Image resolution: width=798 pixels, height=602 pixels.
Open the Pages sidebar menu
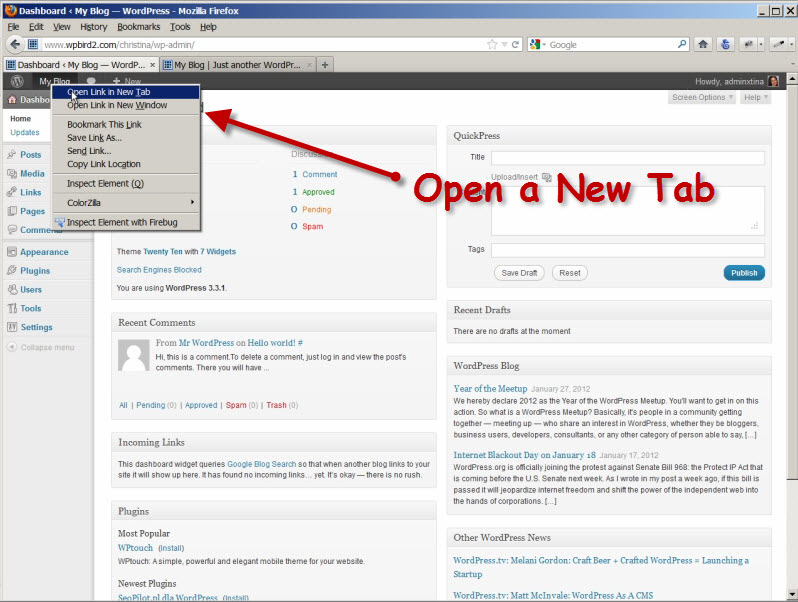33,211
